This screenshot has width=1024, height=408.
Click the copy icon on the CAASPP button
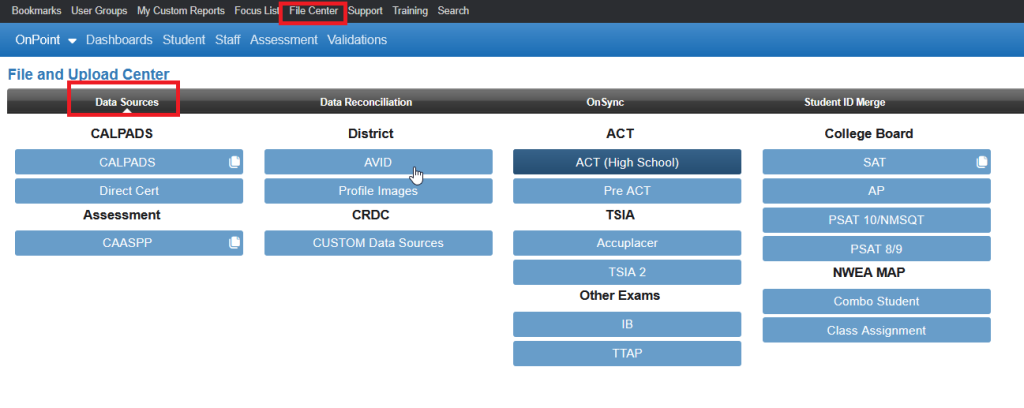pos(234,243)
